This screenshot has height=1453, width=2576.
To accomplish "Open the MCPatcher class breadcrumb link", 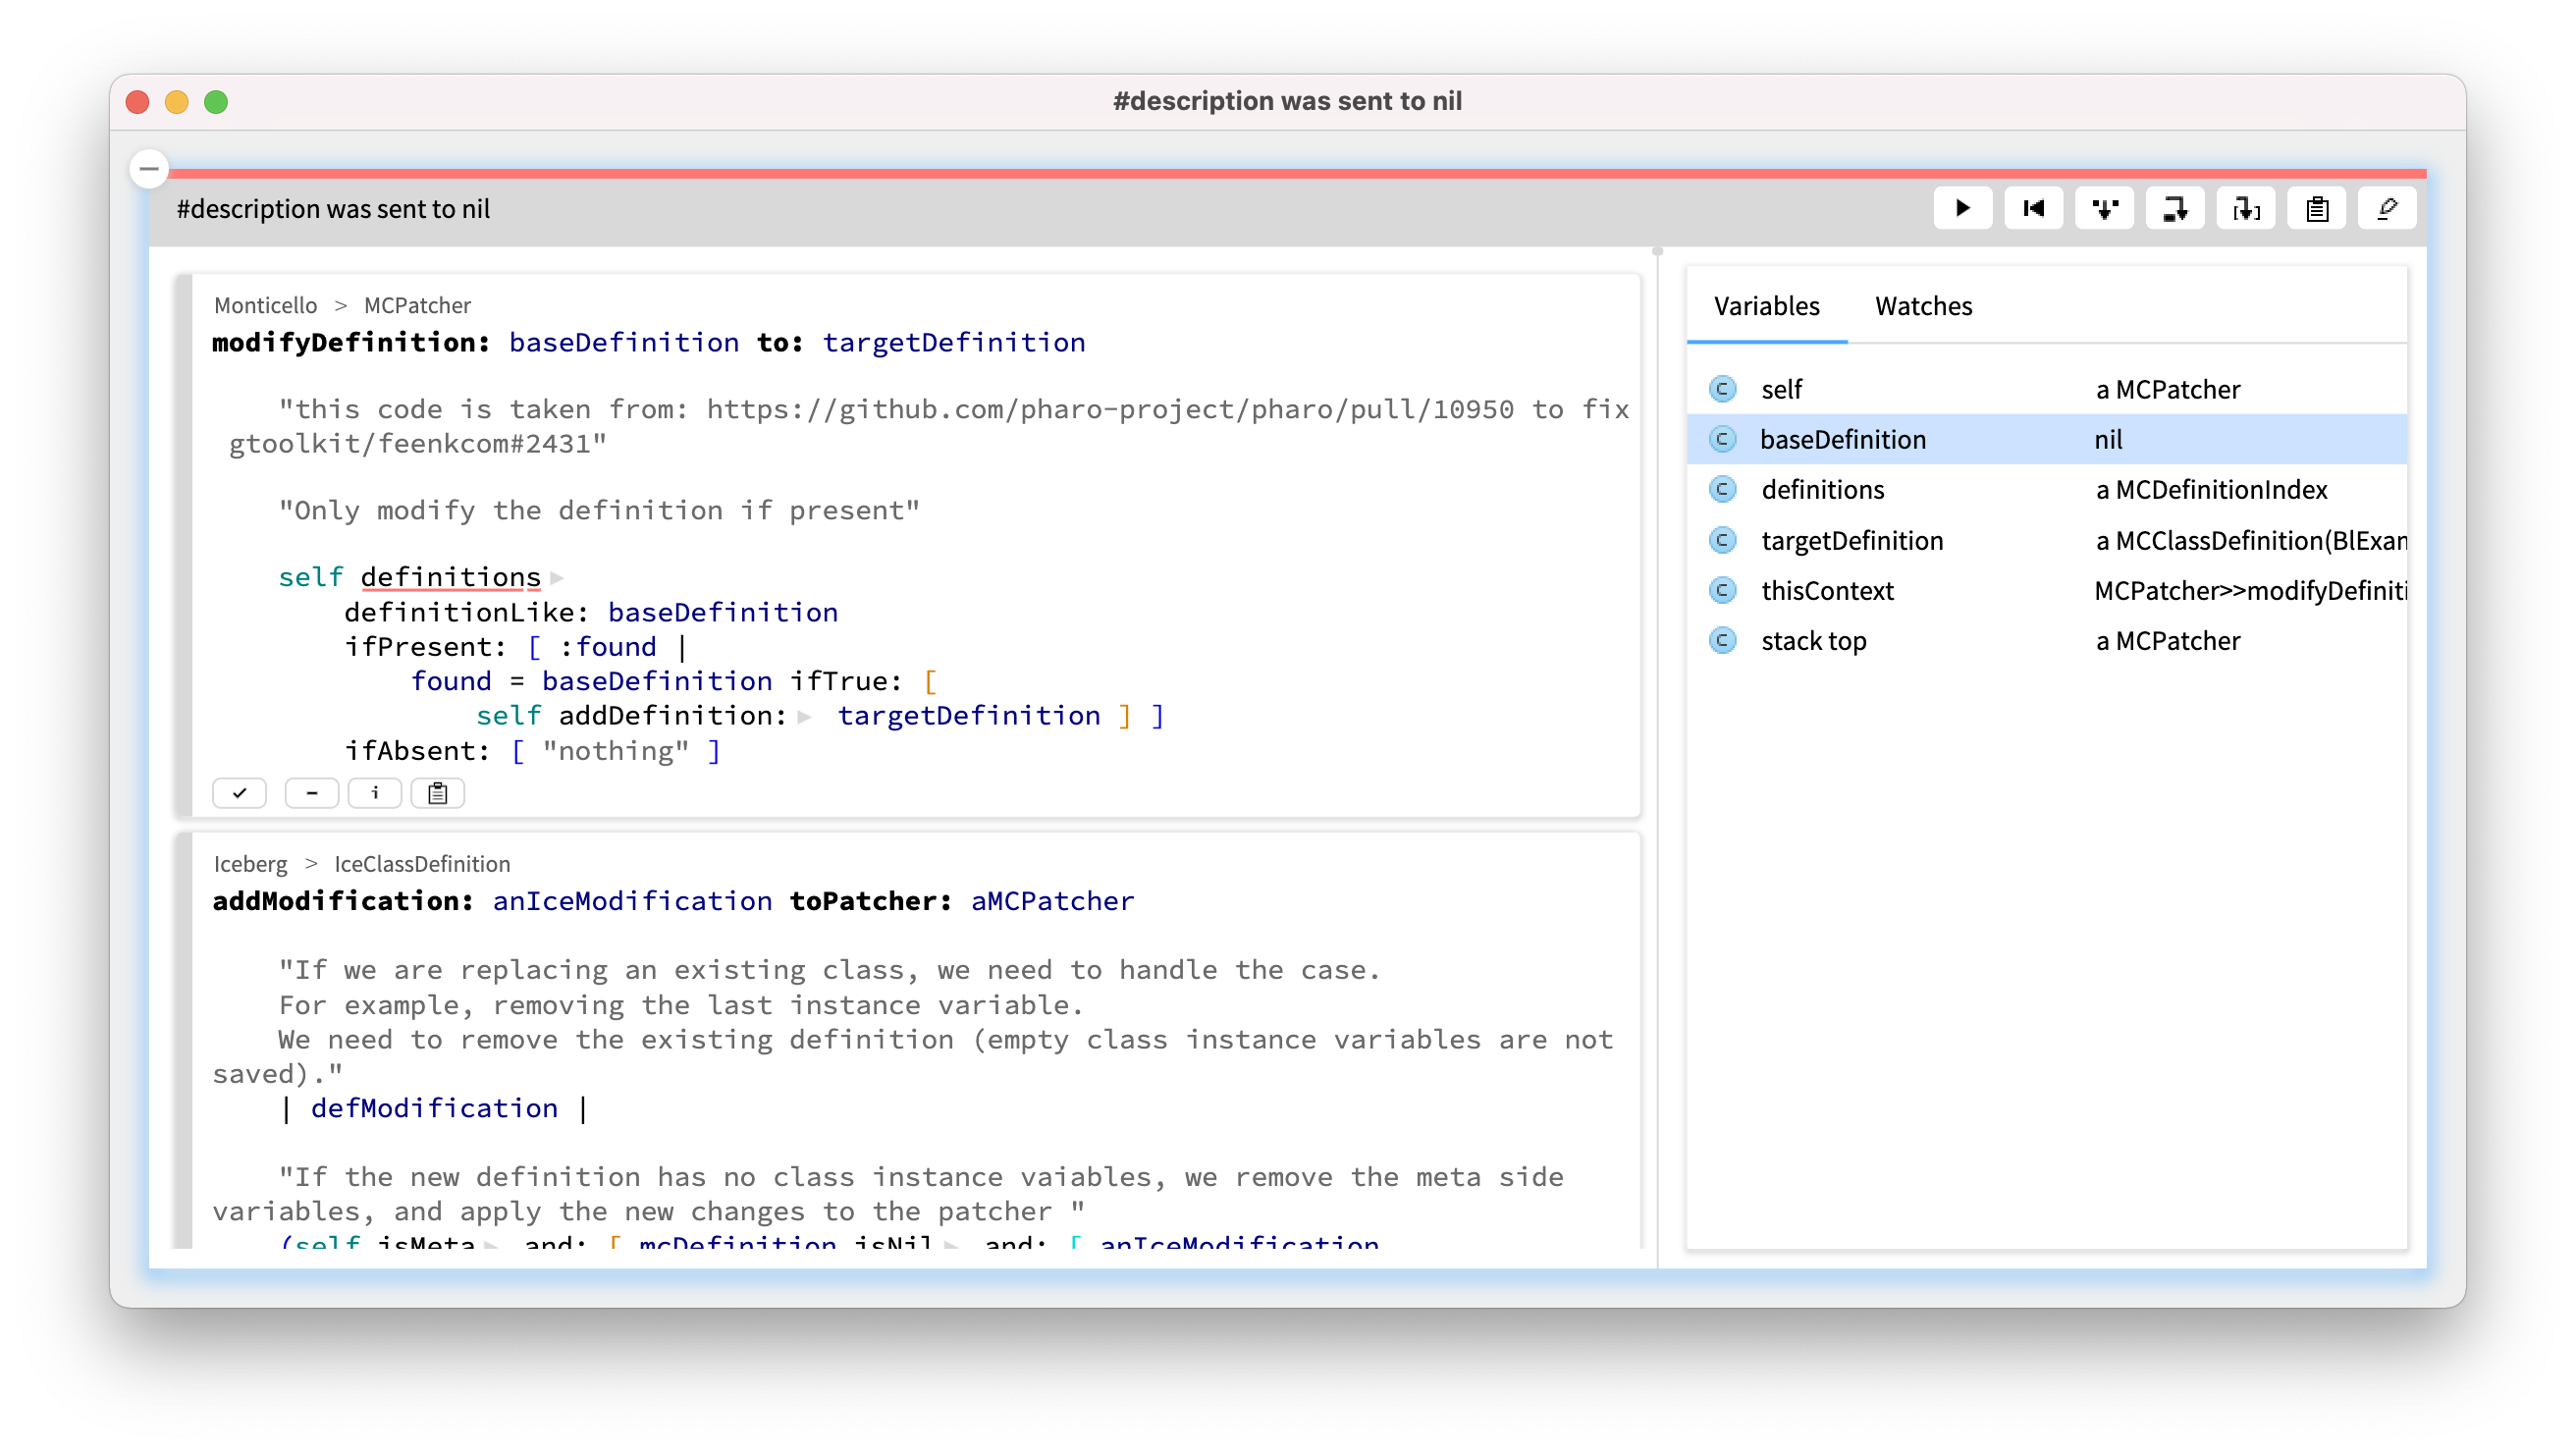I will tap(417, 305).
